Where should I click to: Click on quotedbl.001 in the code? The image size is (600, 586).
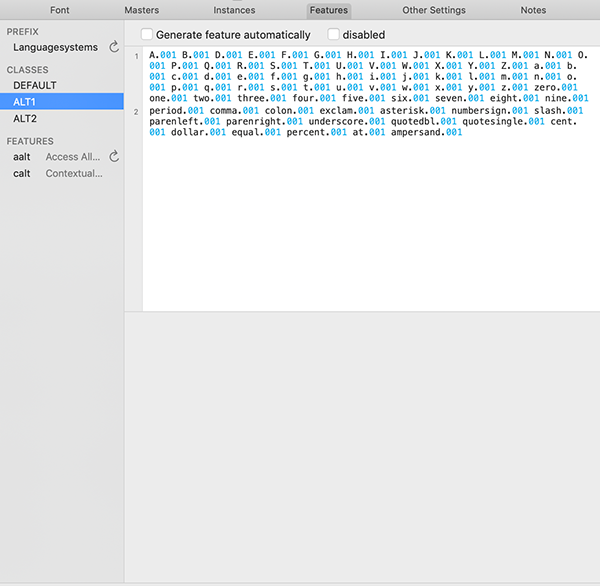(x=424, y=121)
